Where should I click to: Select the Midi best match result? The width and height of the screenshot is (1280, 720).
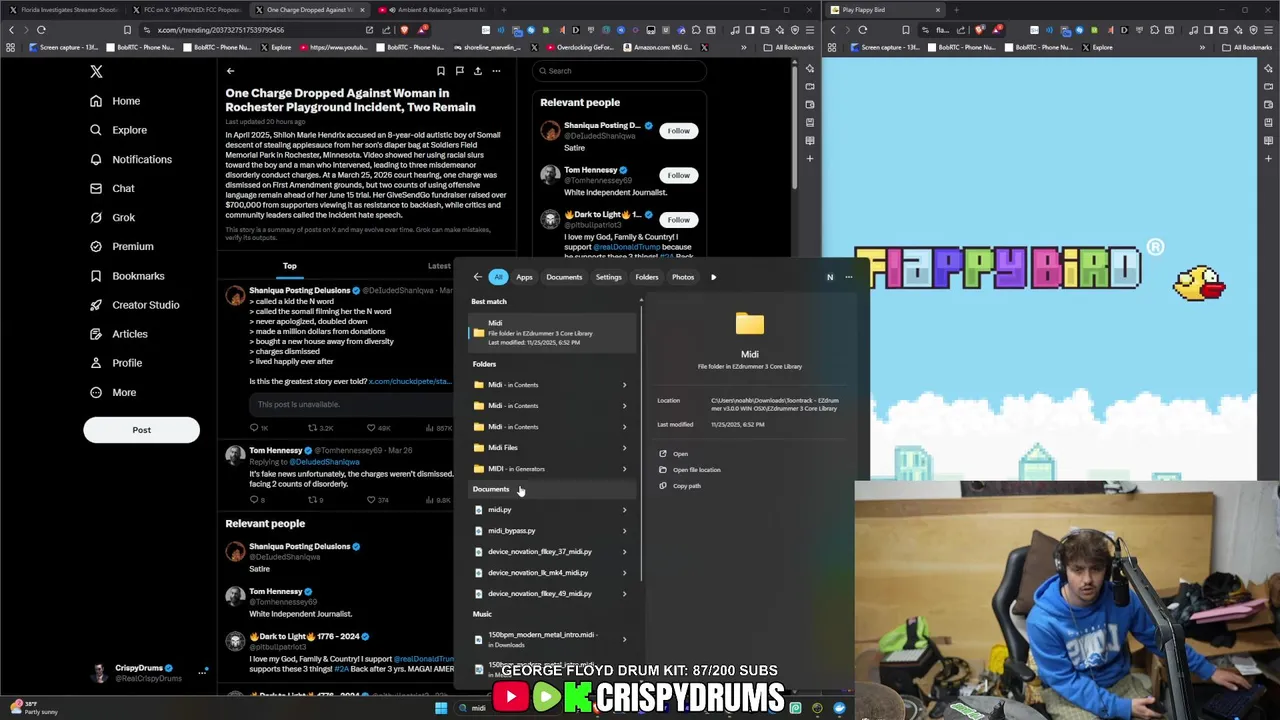[x=551, y=333]
